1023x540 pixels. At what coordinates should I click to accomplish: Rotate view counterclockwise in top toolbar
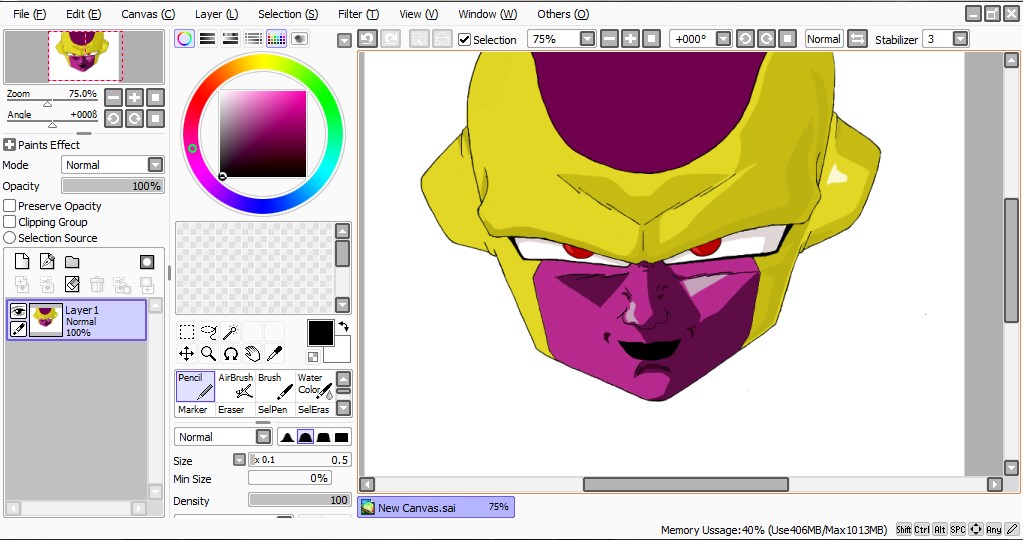[x=745, y=39]
